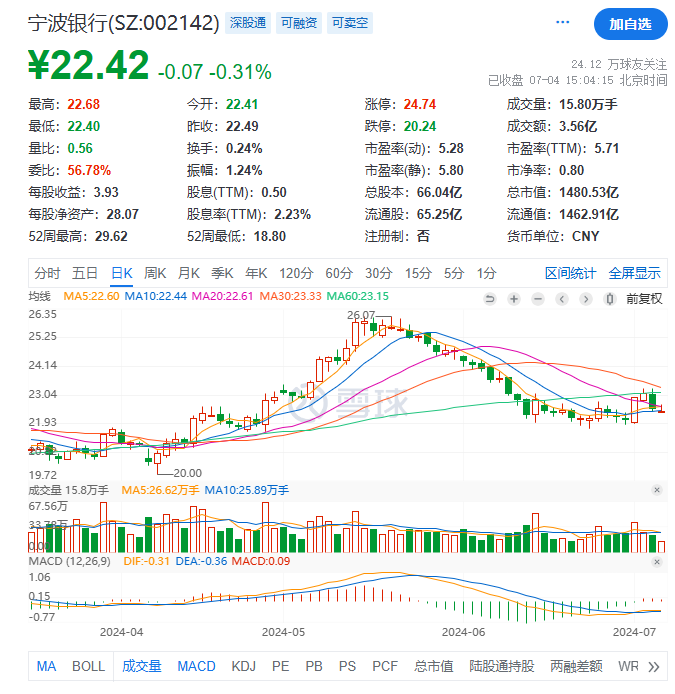The image size is (675, 694).
Task: Click the 52周最高 value 29.62
Action: (x=111, y=236)
